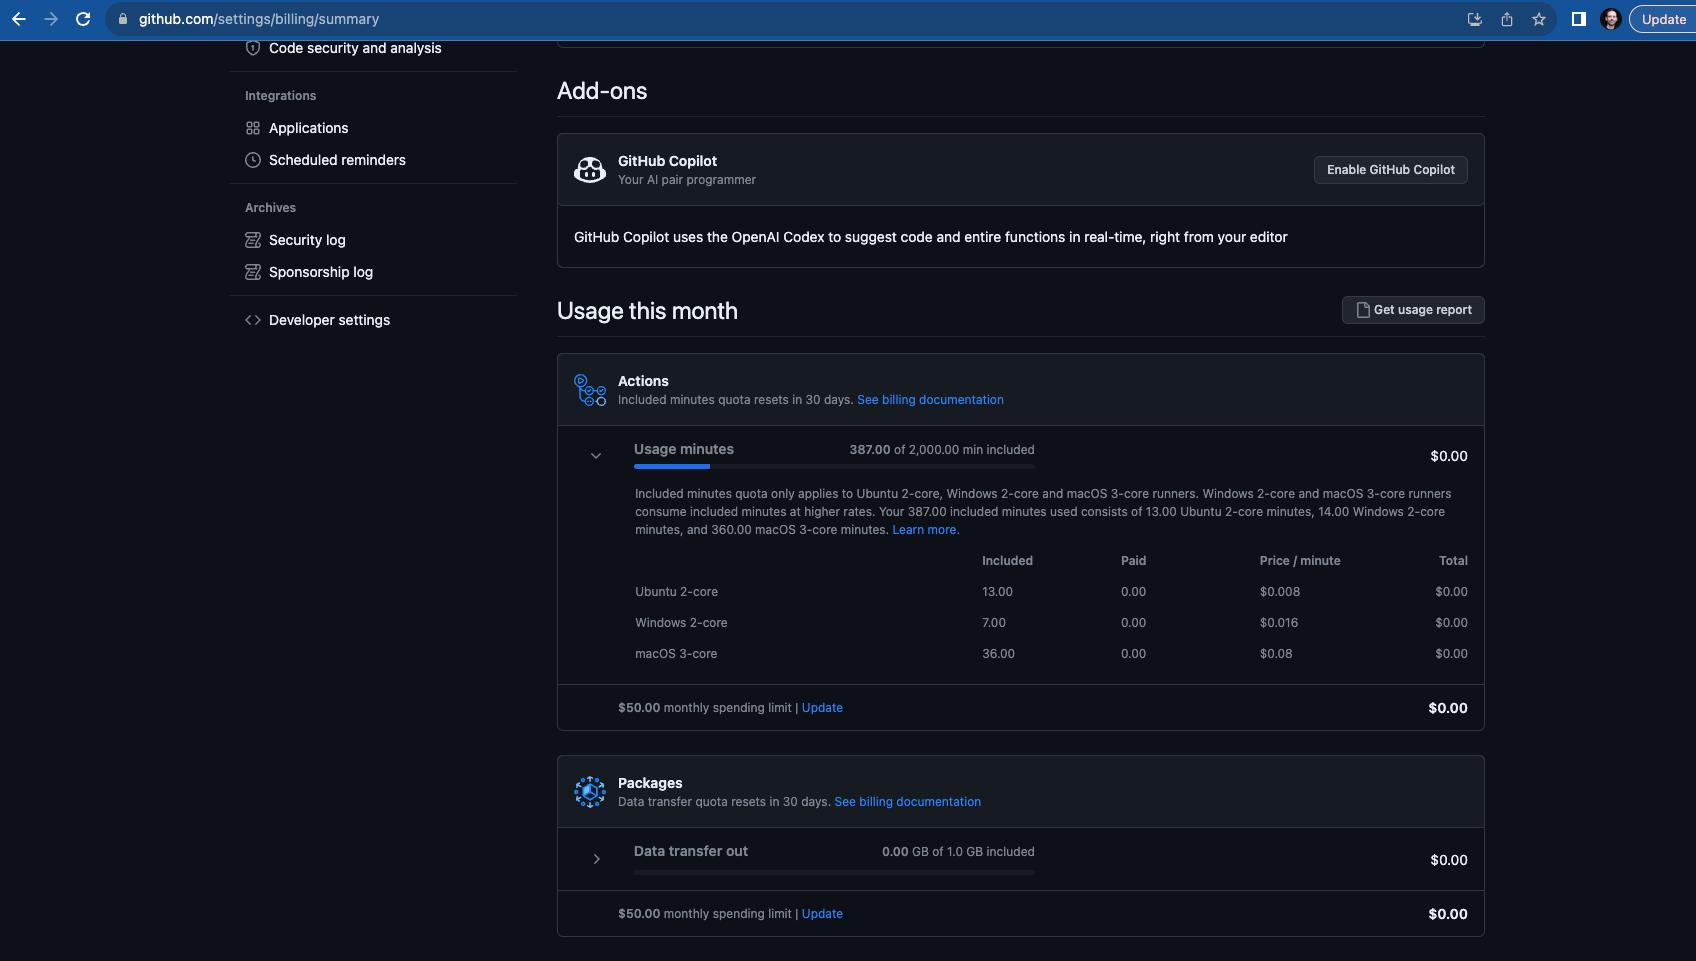Reload the billing summary page
The image size is (1696, 961).
pos(83,19)
